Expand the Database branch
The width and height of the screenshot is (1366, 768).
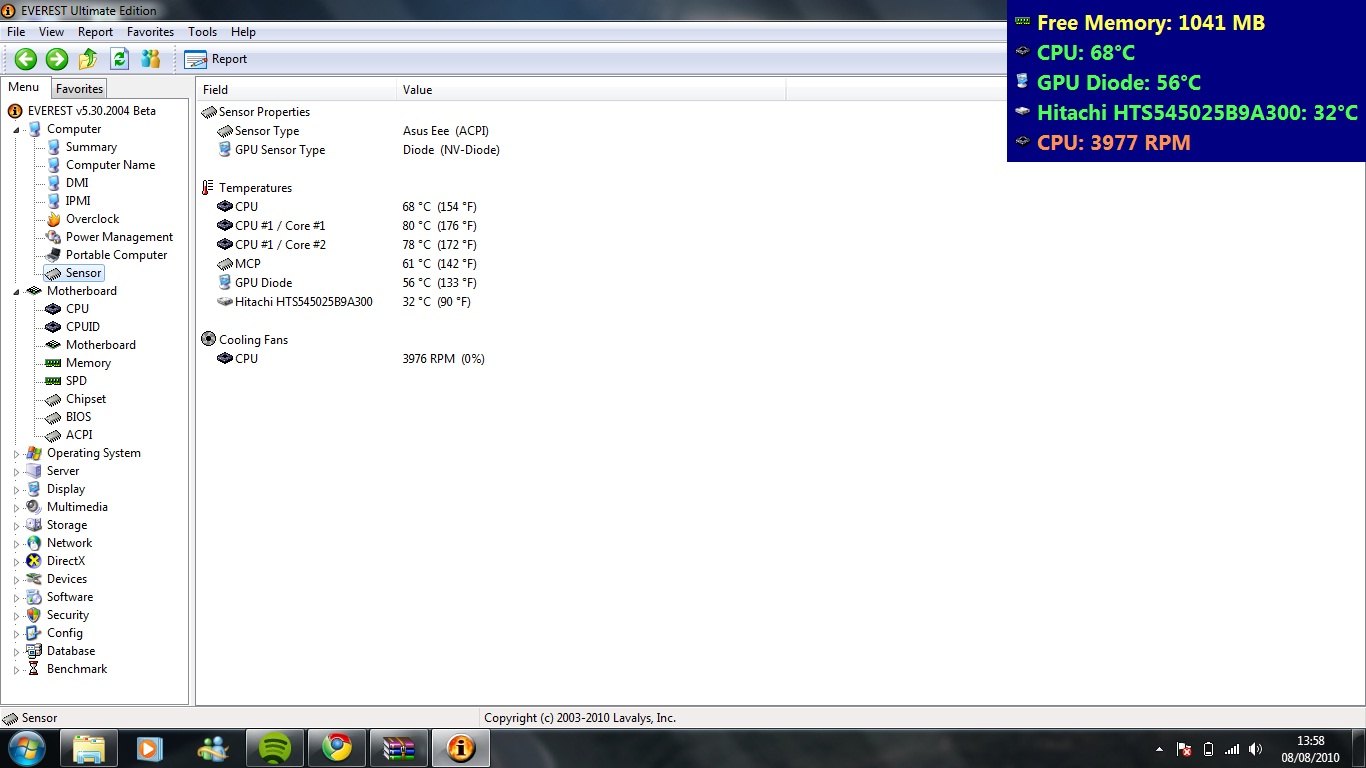coord(16,651)
